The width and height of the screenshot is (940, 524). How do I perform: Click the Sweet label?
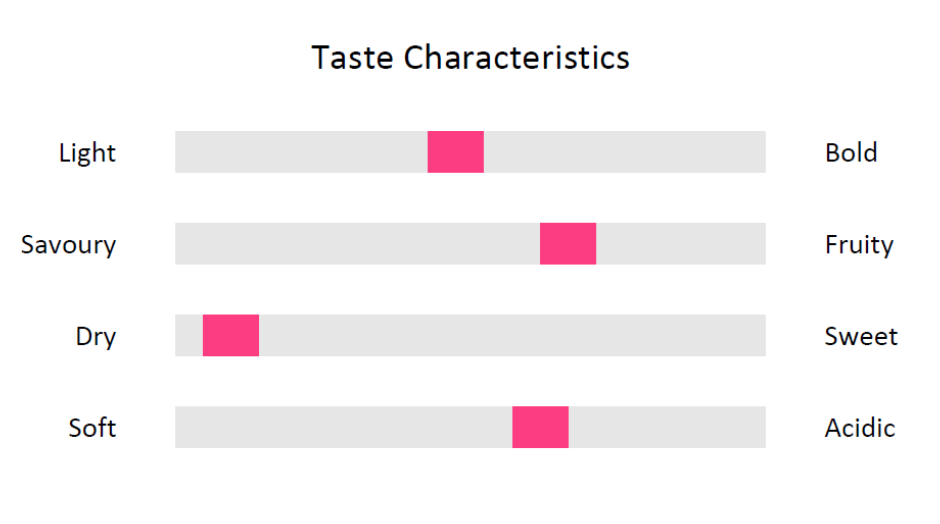pos(861,336)
